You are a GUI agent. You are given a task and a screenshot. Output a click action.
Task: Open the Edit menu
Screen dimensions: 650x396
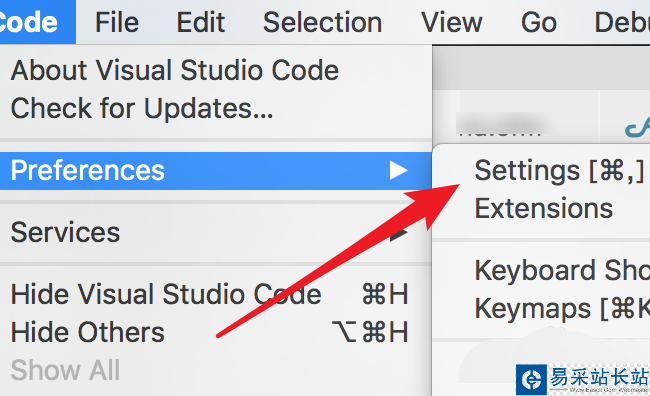(x=201, y=22)
